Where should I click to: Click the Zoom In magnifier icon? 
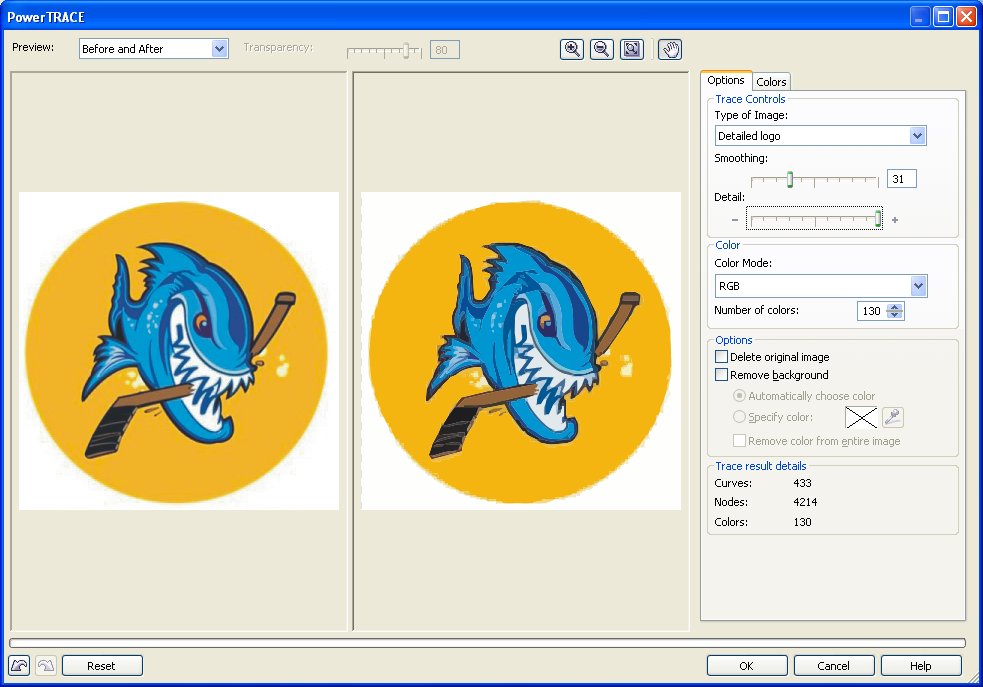571,50
